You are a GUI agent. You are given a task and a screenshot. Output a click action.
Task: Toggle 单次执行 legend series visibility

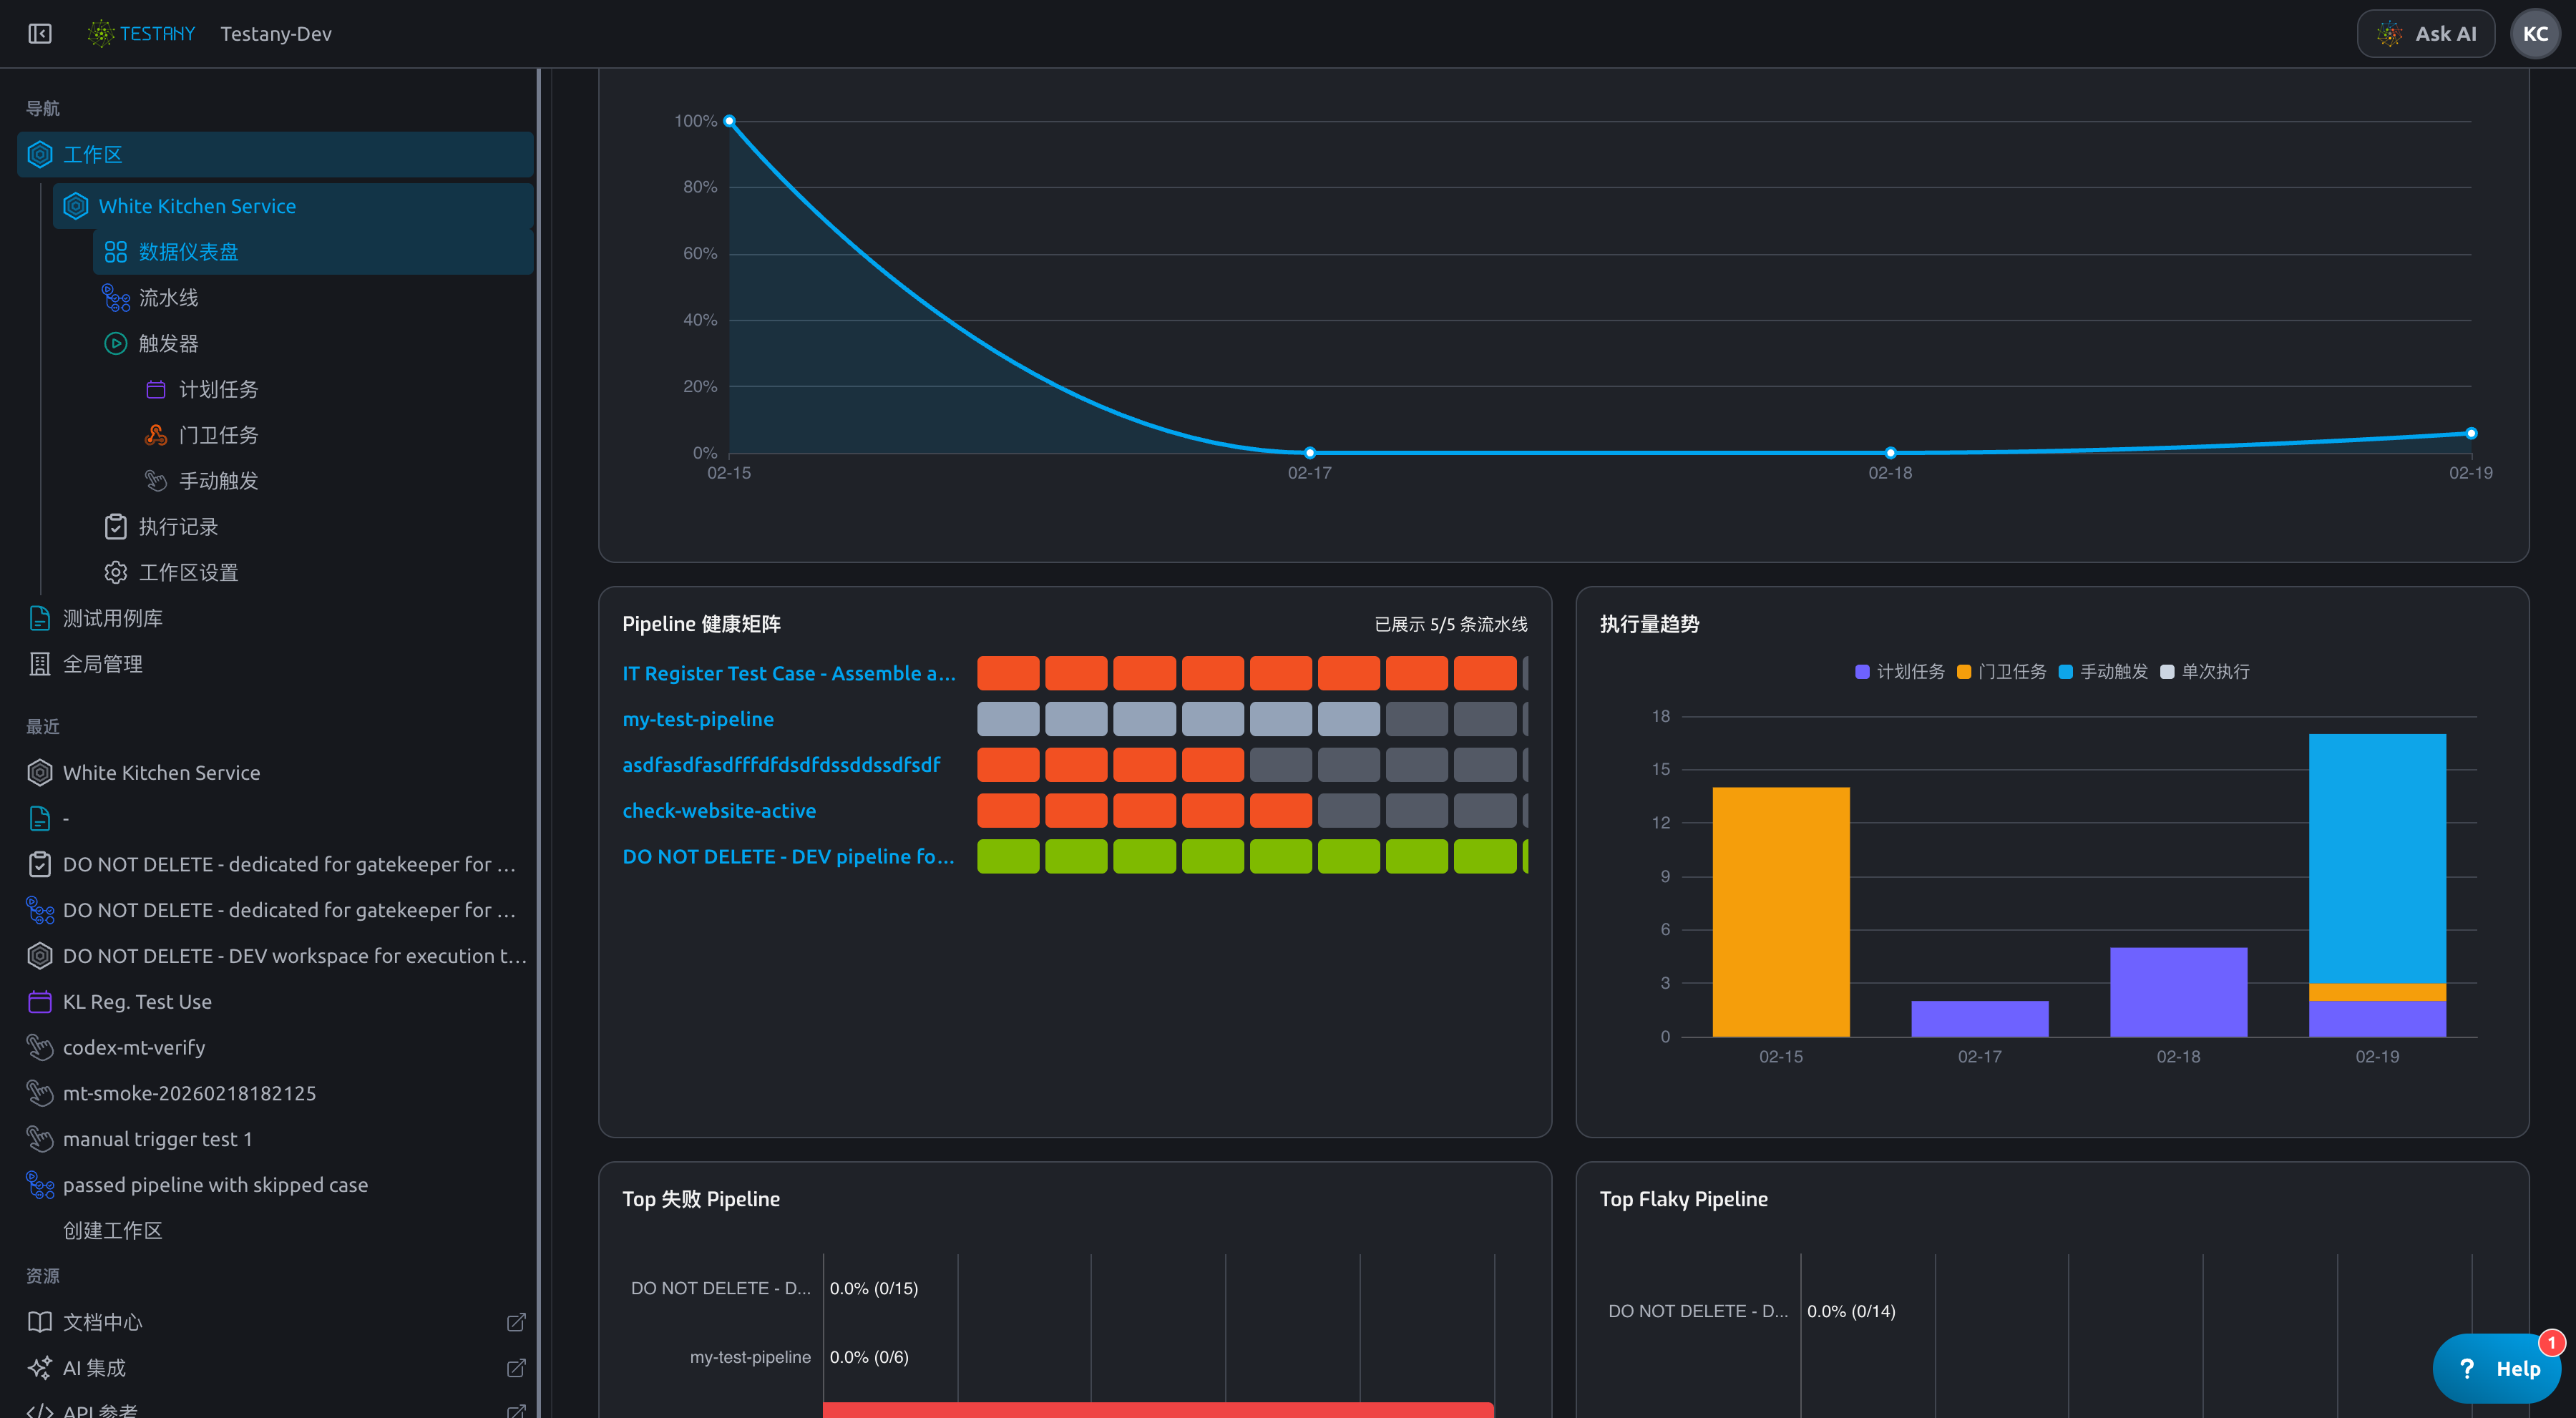(x=2205, y=671)
